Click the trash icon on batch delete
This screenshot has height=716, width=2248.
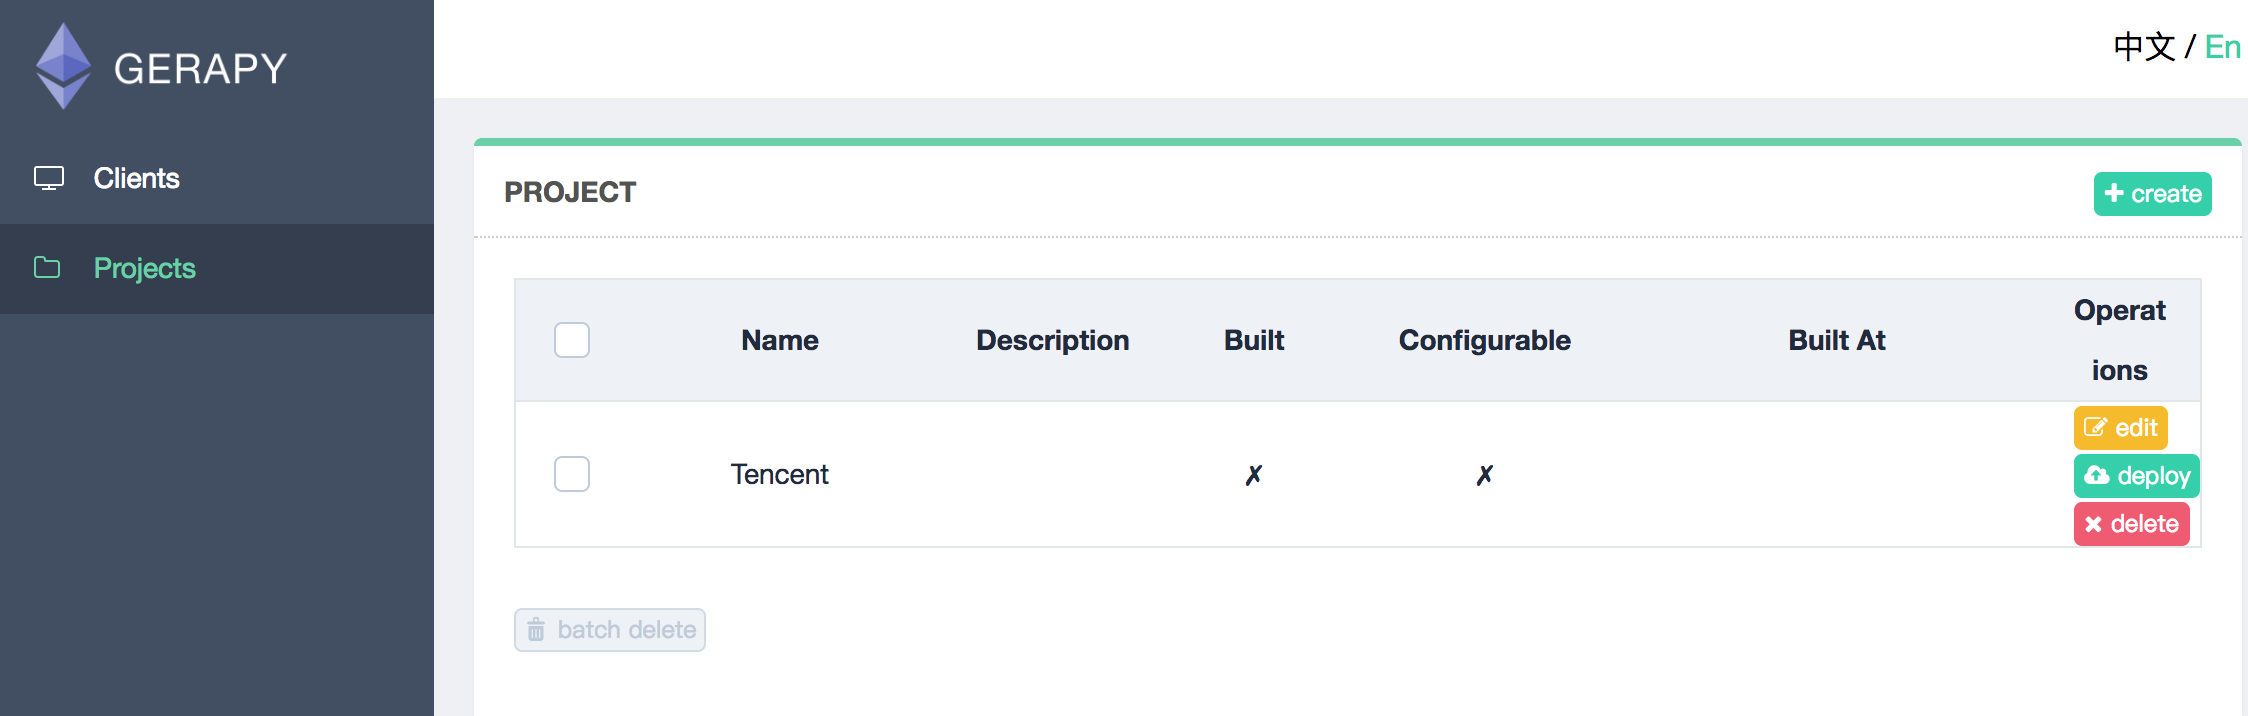pos(536,630)
